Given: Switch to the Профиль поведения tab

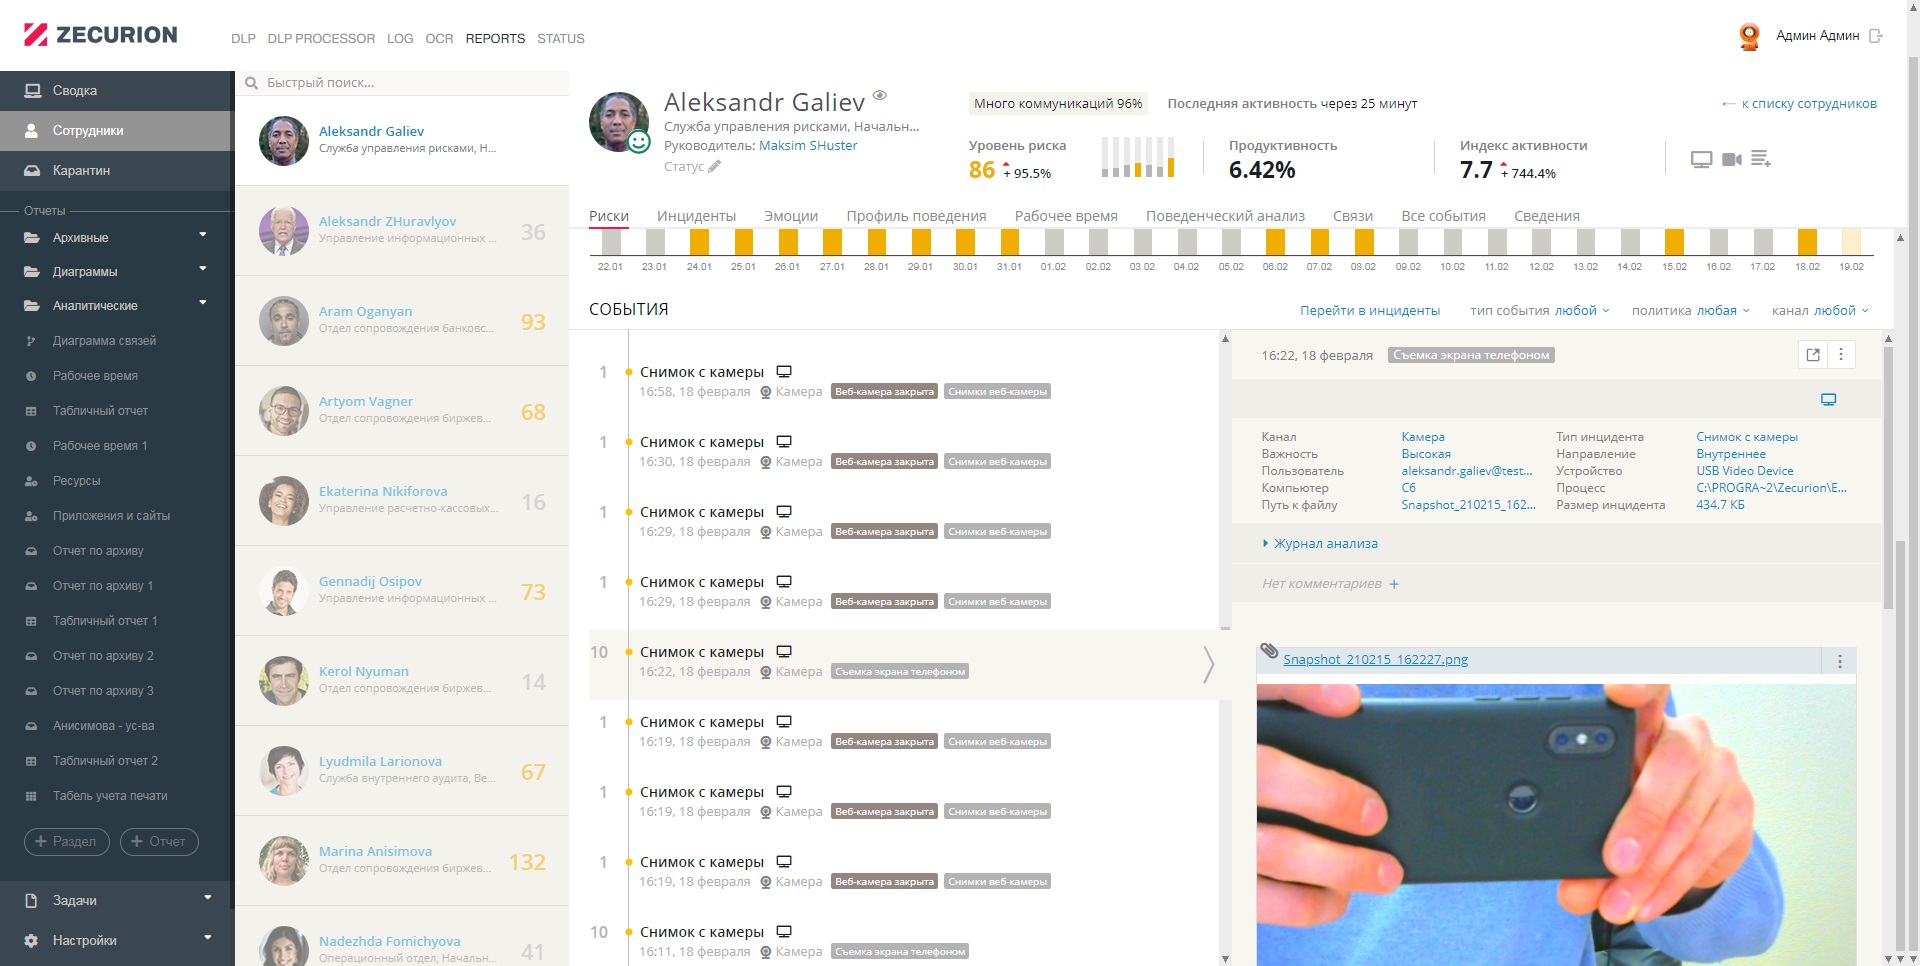Looking at the screenshot, I should (x=916, y=216).
